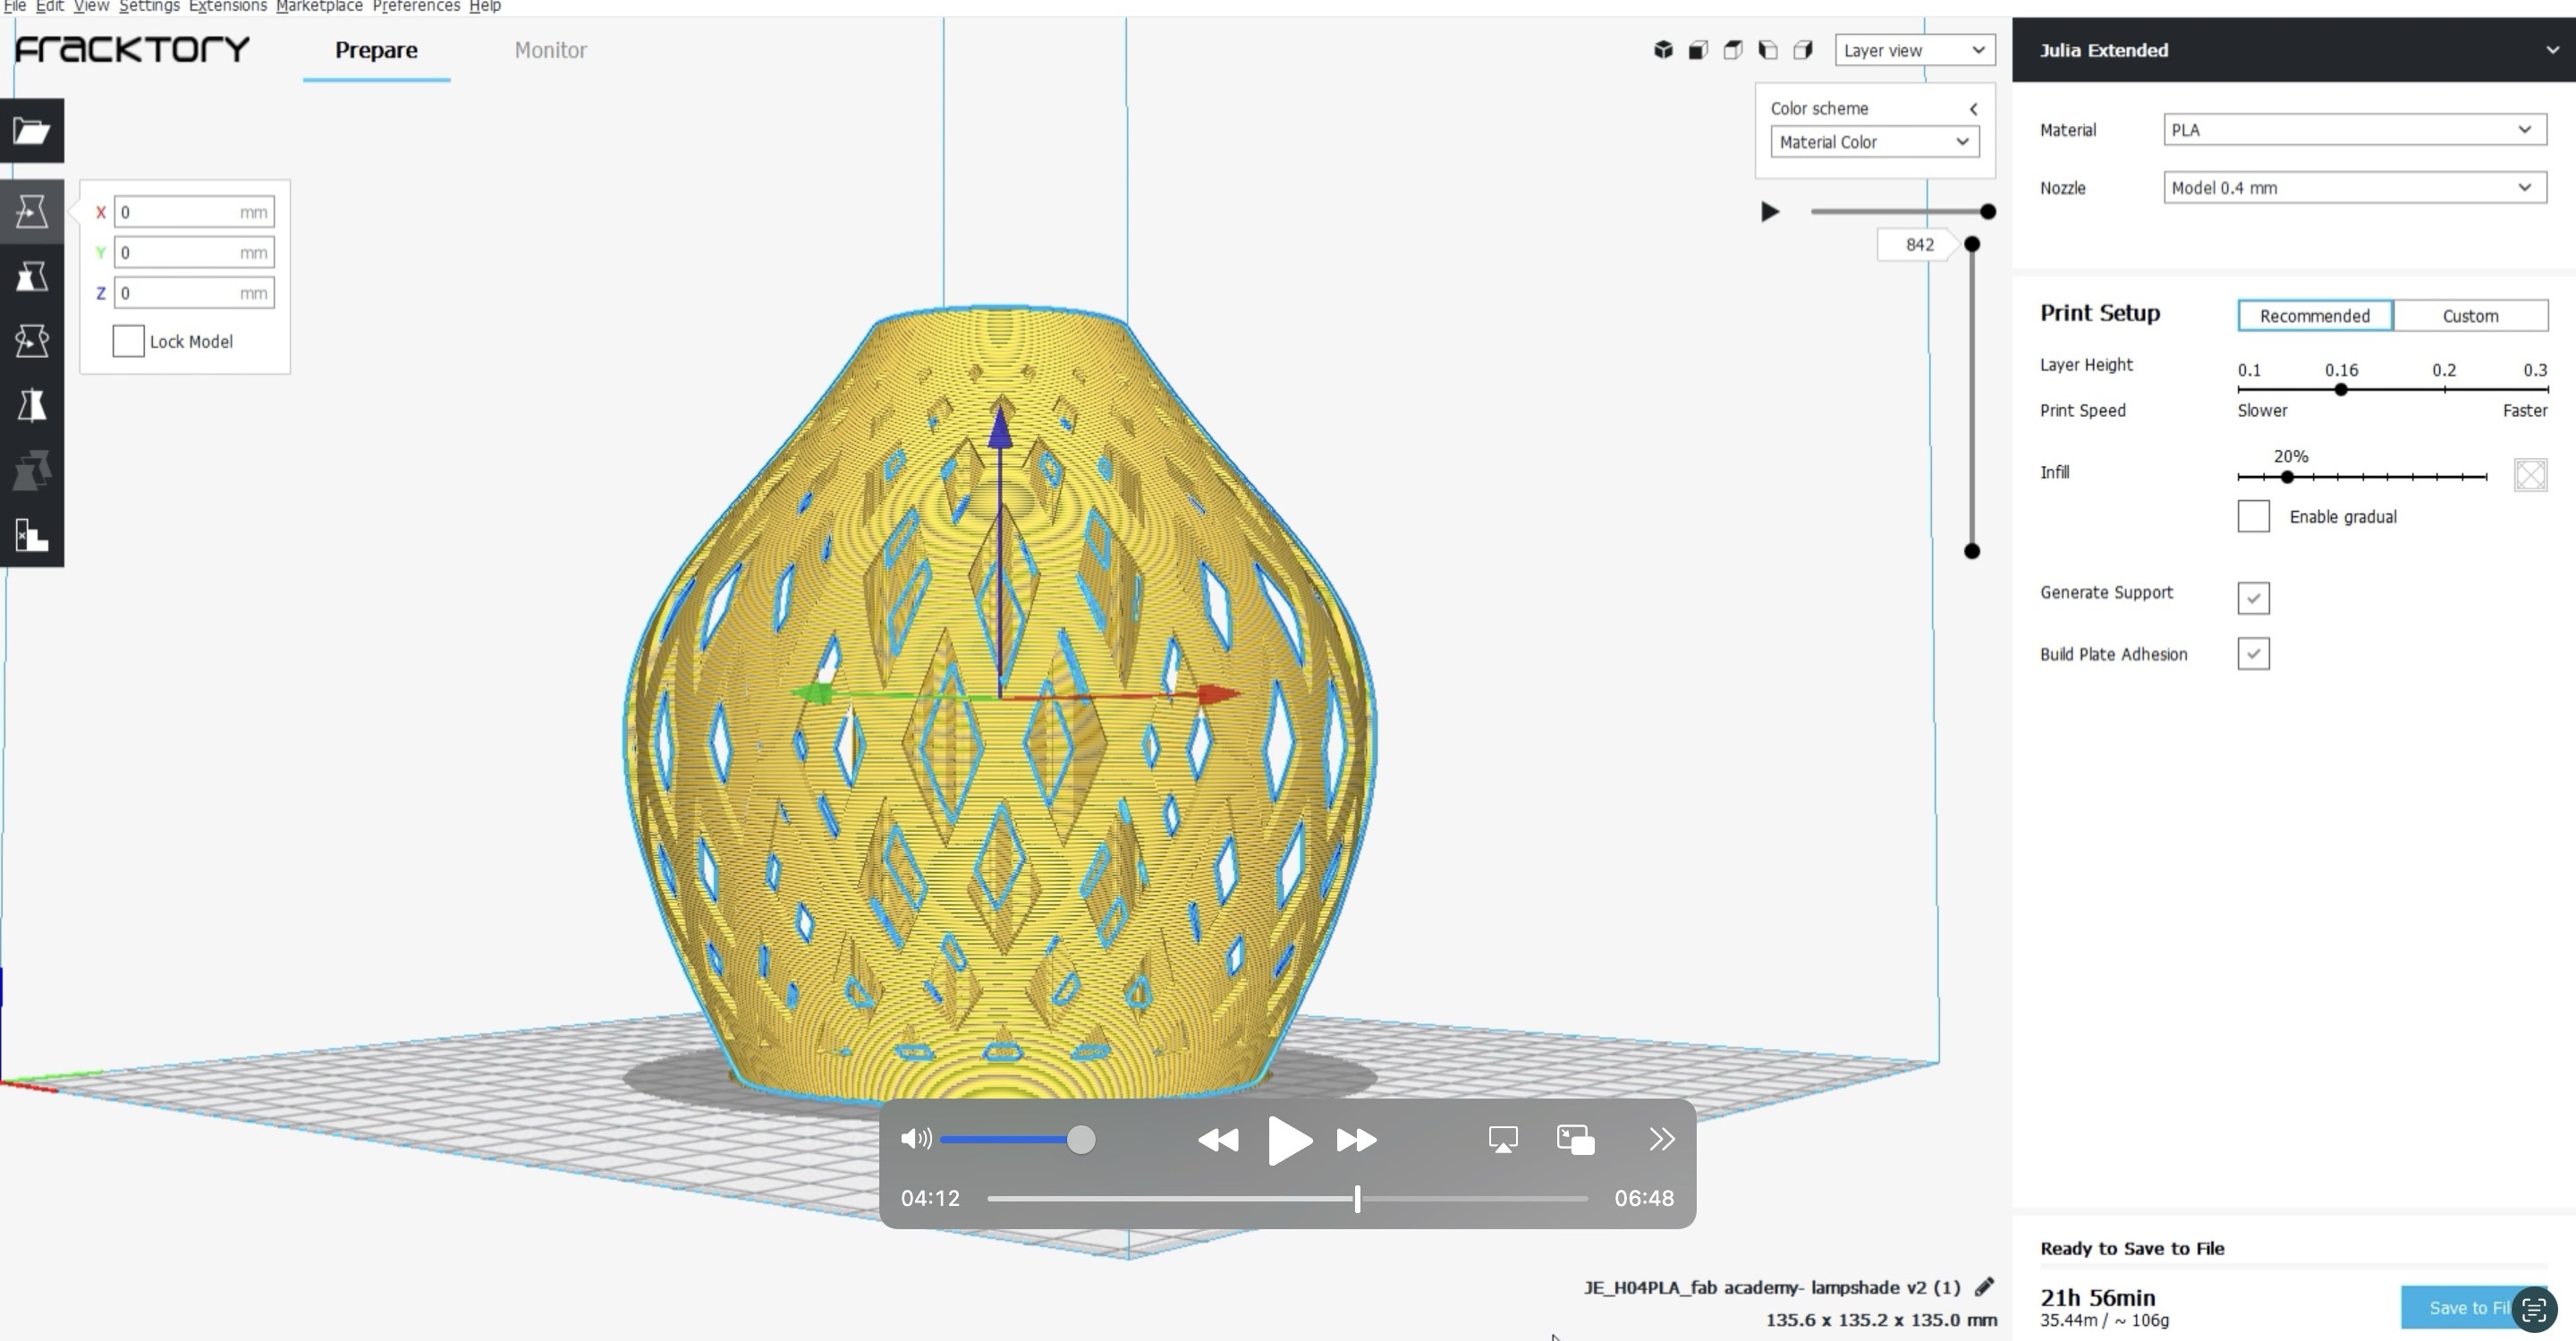Screen dimensions: 2576x1341
Task: Select the Rotate tool in sidebar
Action: coord(32,341)
